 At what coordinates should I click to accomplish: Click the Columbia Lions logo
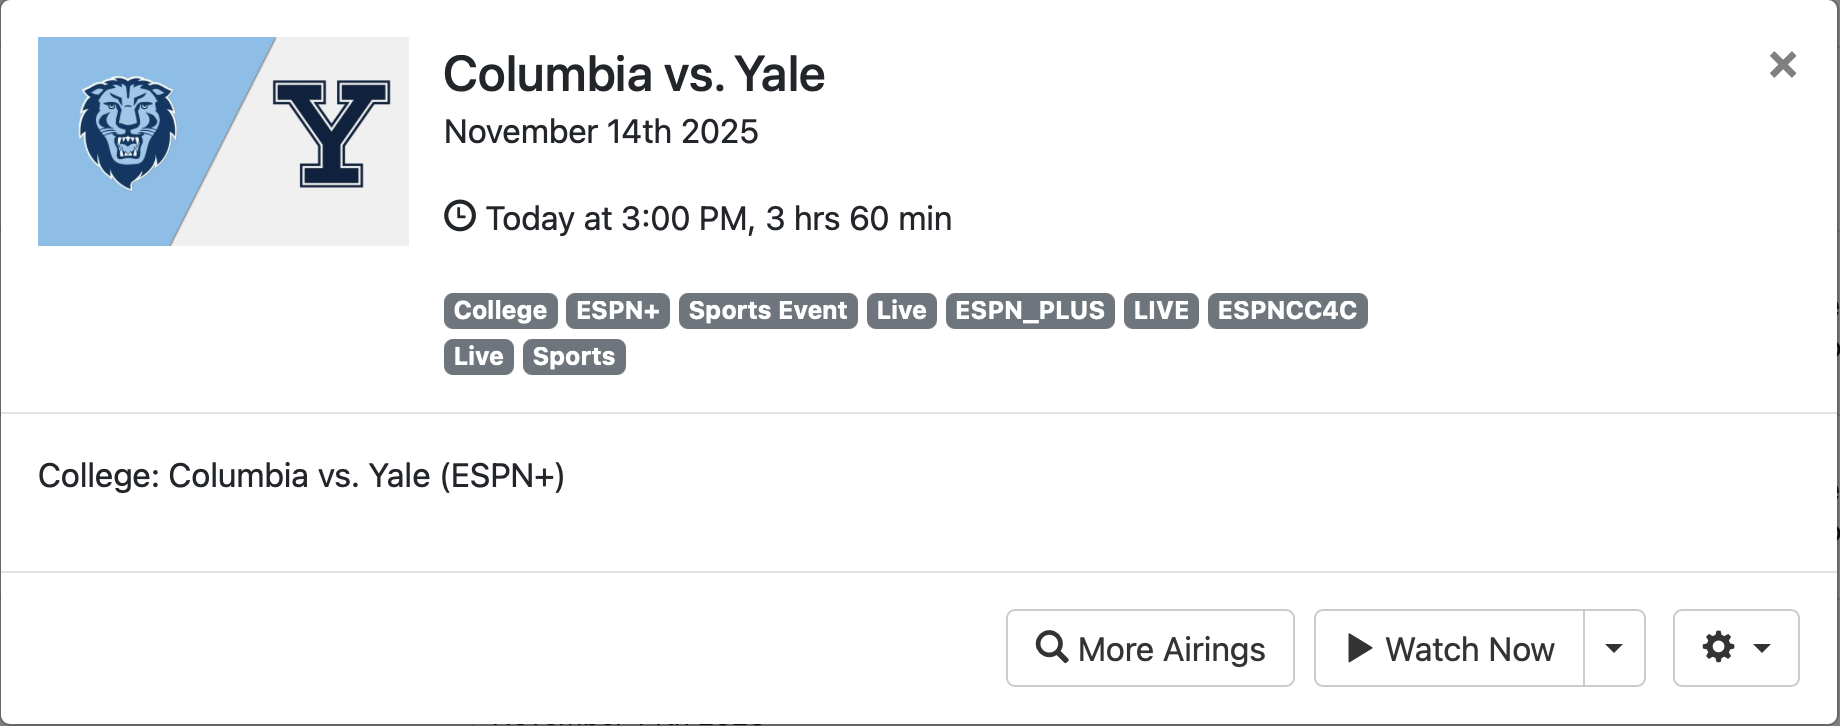pyautogui.click(x=127, y=132)
